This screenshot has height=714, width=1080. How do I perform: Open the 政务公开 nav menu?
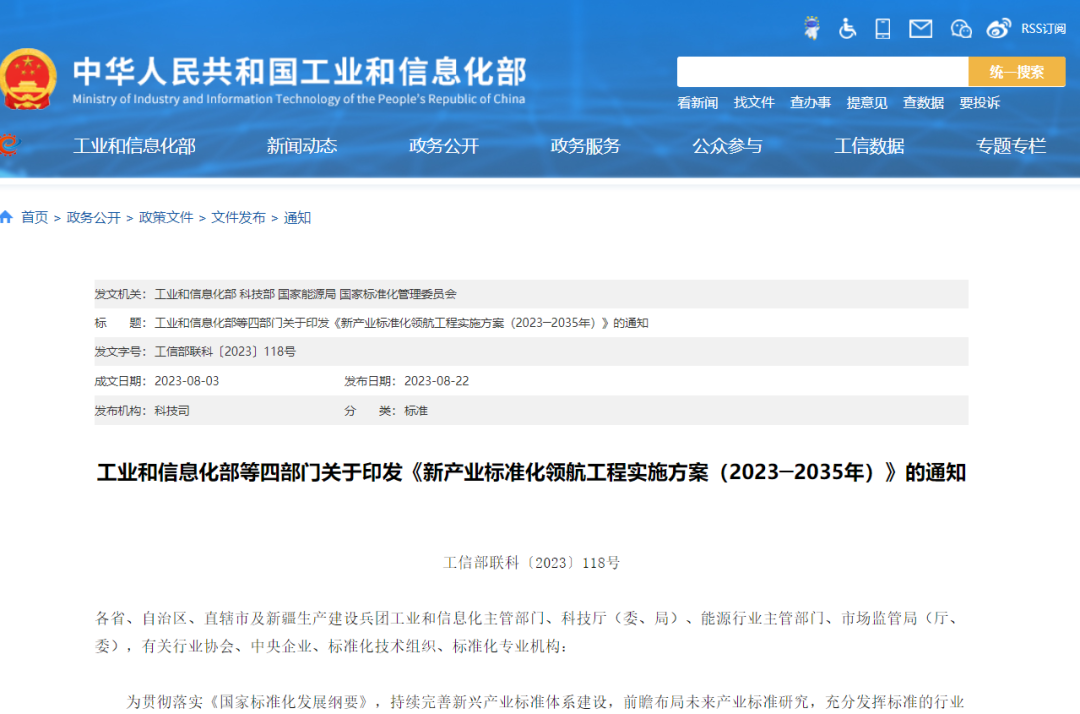tap(444, 146)
